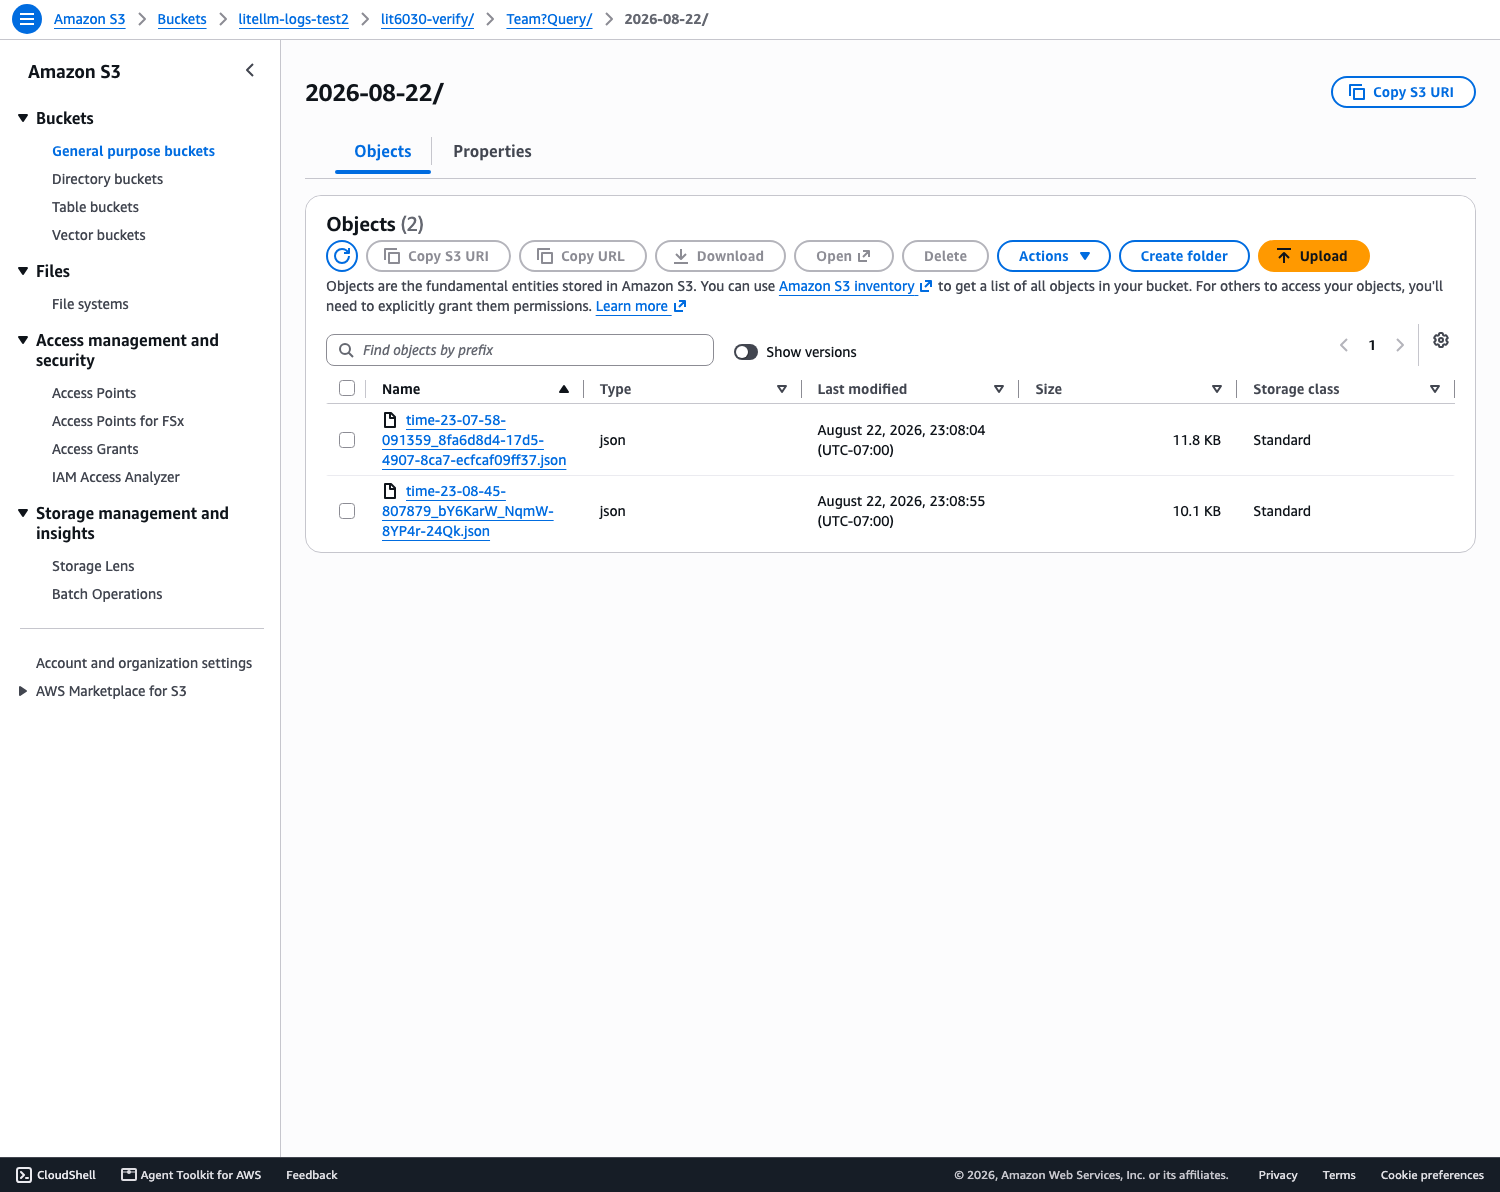
Task: Check the time-23-08-45 json object row
Action: [347, 511]
